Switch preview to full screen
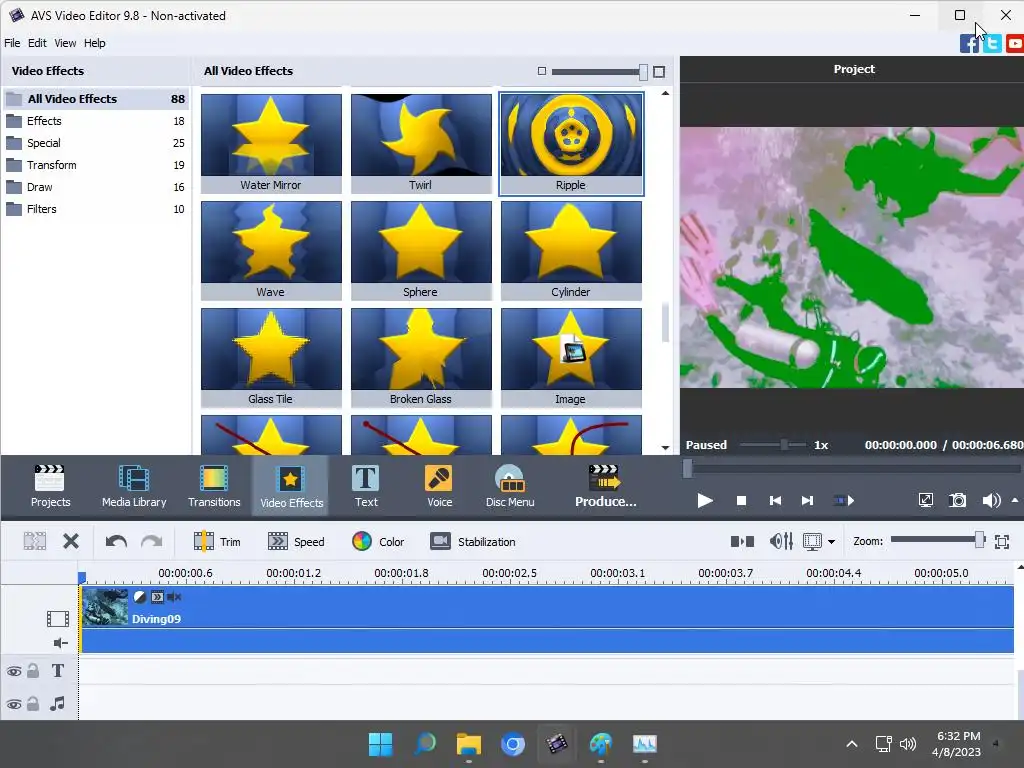This screenshot has width=1024, height=768. [925, 500]
